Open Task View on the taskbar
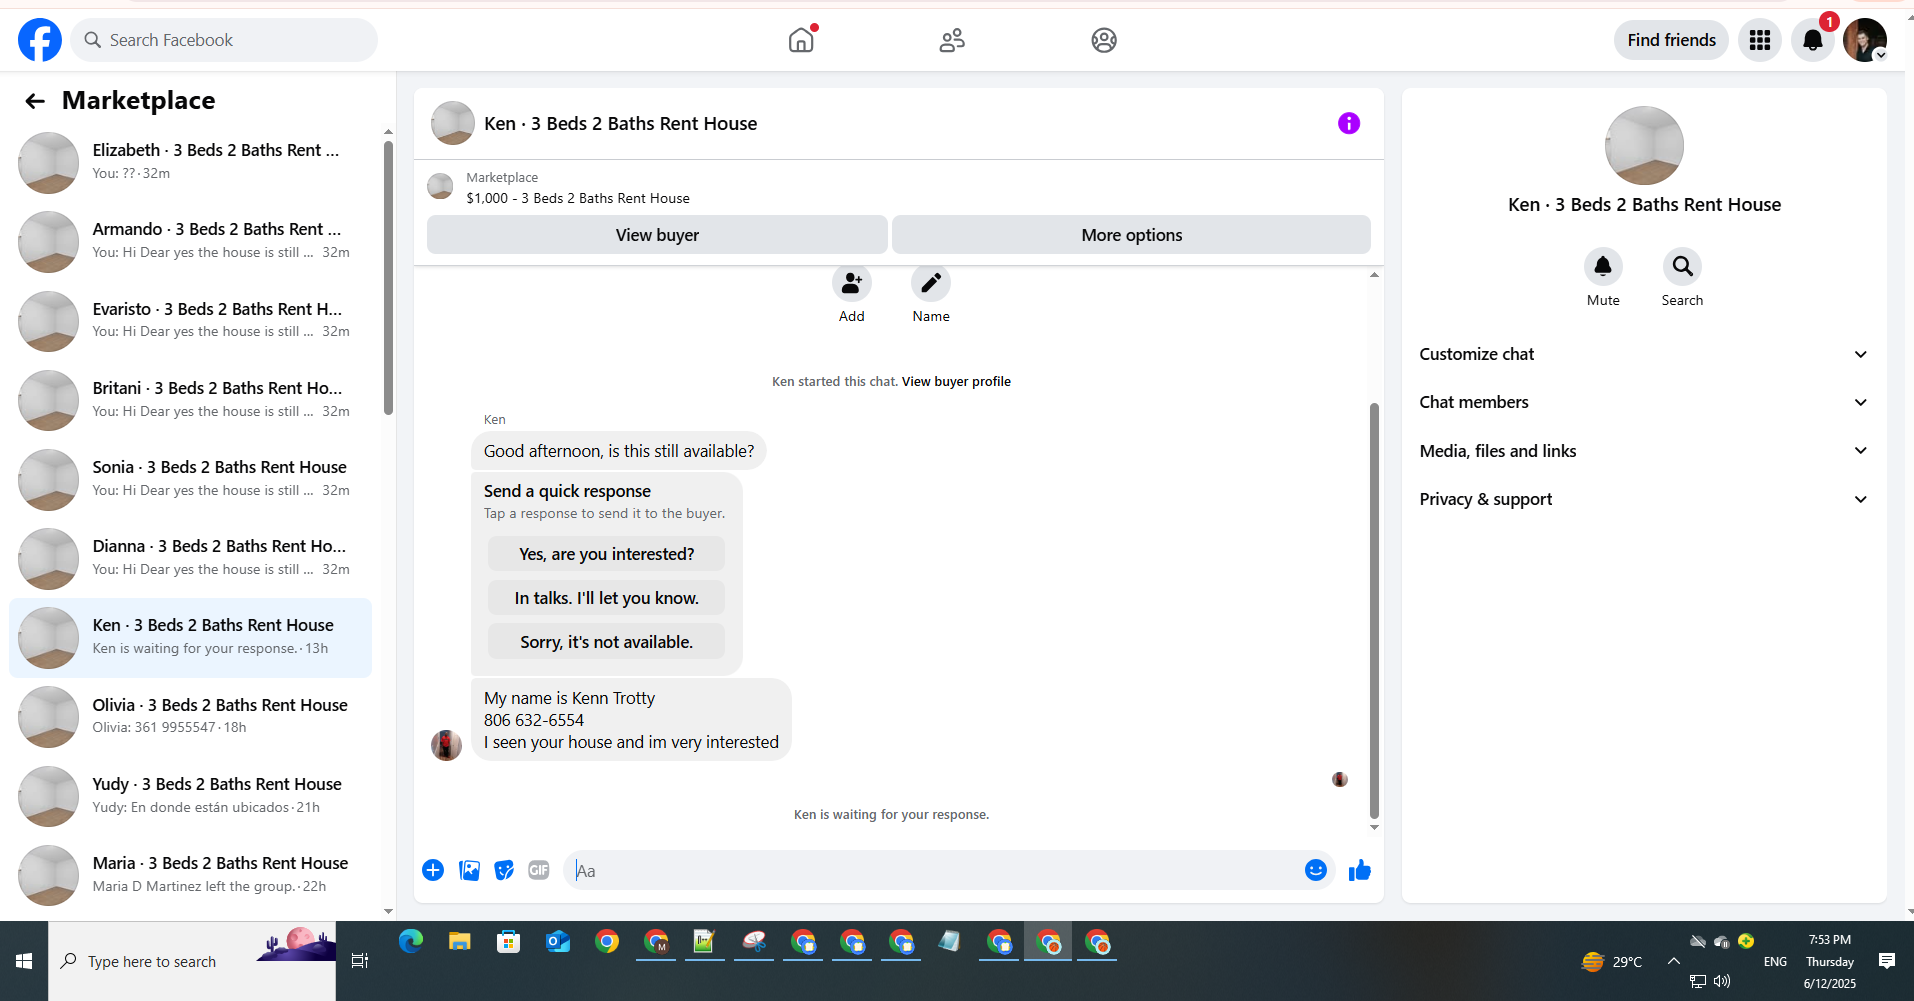The width and height of the screenshot is (1914, 1001). 360,961
